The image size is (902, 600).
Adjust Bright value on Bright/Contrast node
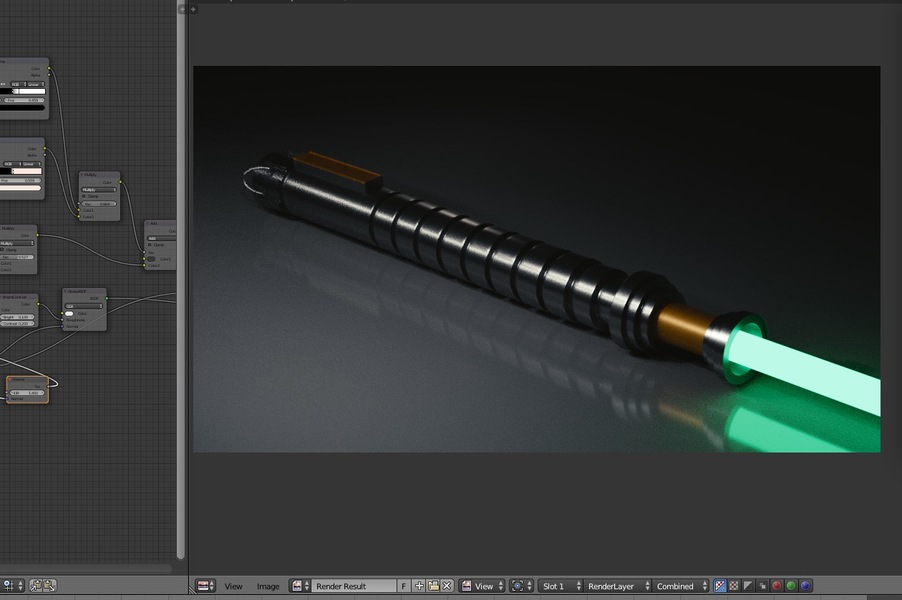click(x=17, y=317)
